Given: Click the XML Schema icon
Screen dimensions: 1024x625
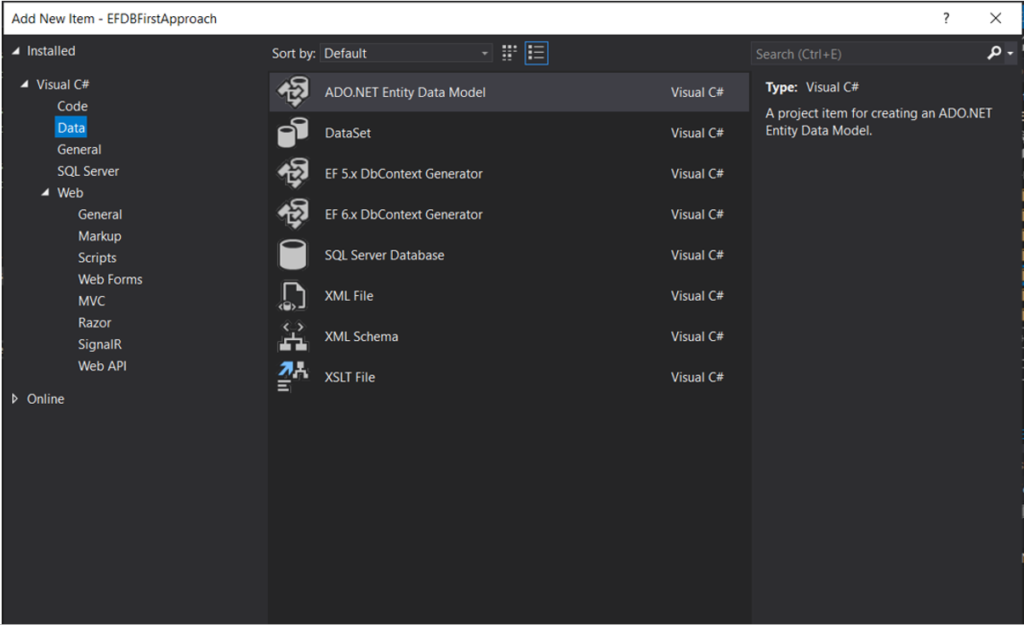Looking at the screenshot, I should [293, 336].
